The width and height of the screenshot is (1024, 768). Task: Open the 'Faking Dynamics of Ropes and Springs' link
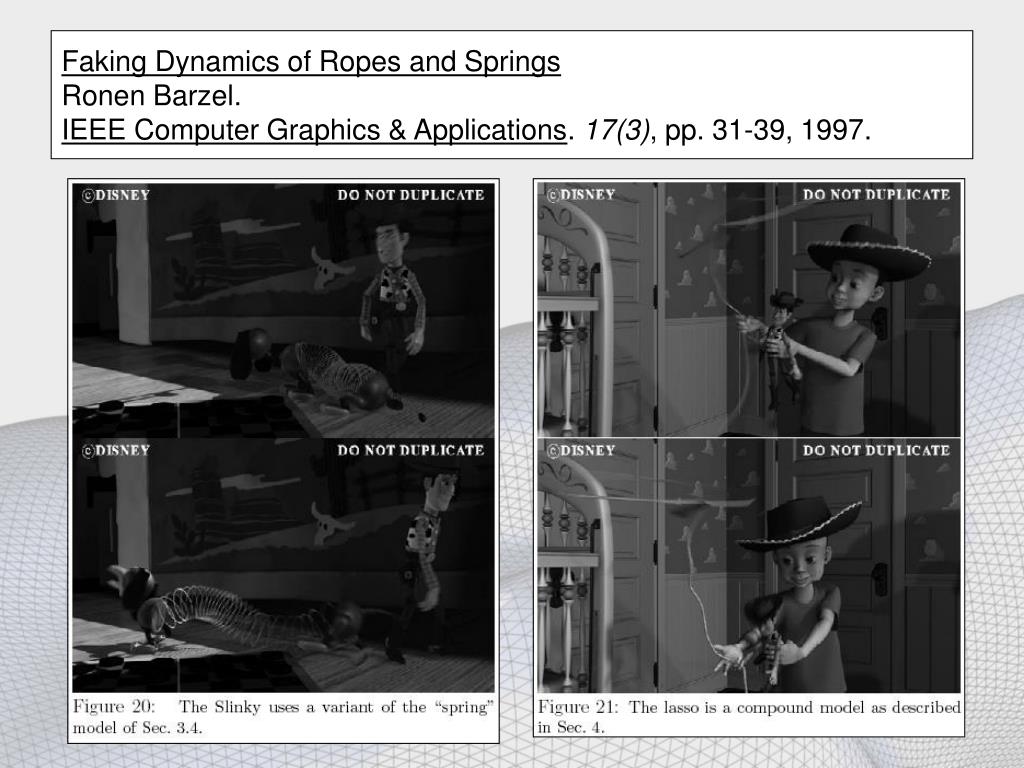click(311, 62)
